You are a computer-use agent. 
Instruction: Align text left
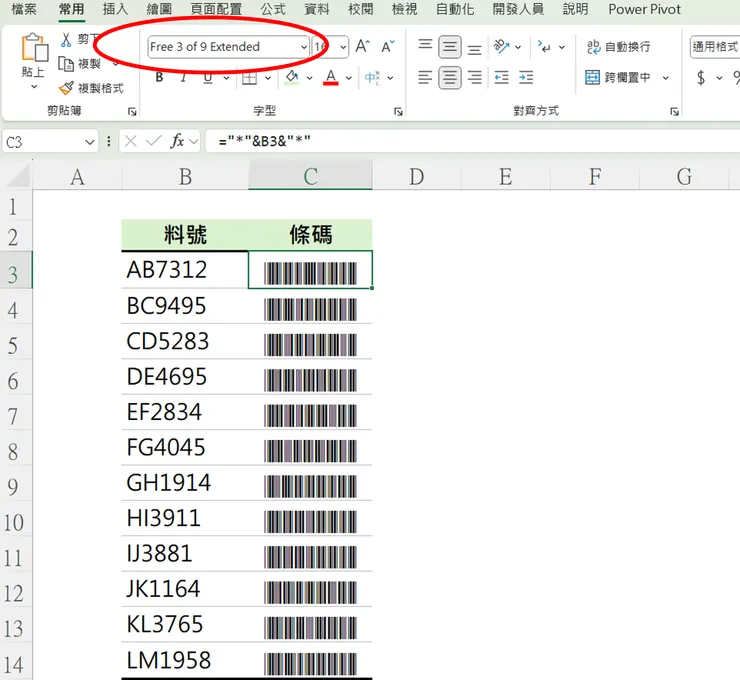point(425,77)
